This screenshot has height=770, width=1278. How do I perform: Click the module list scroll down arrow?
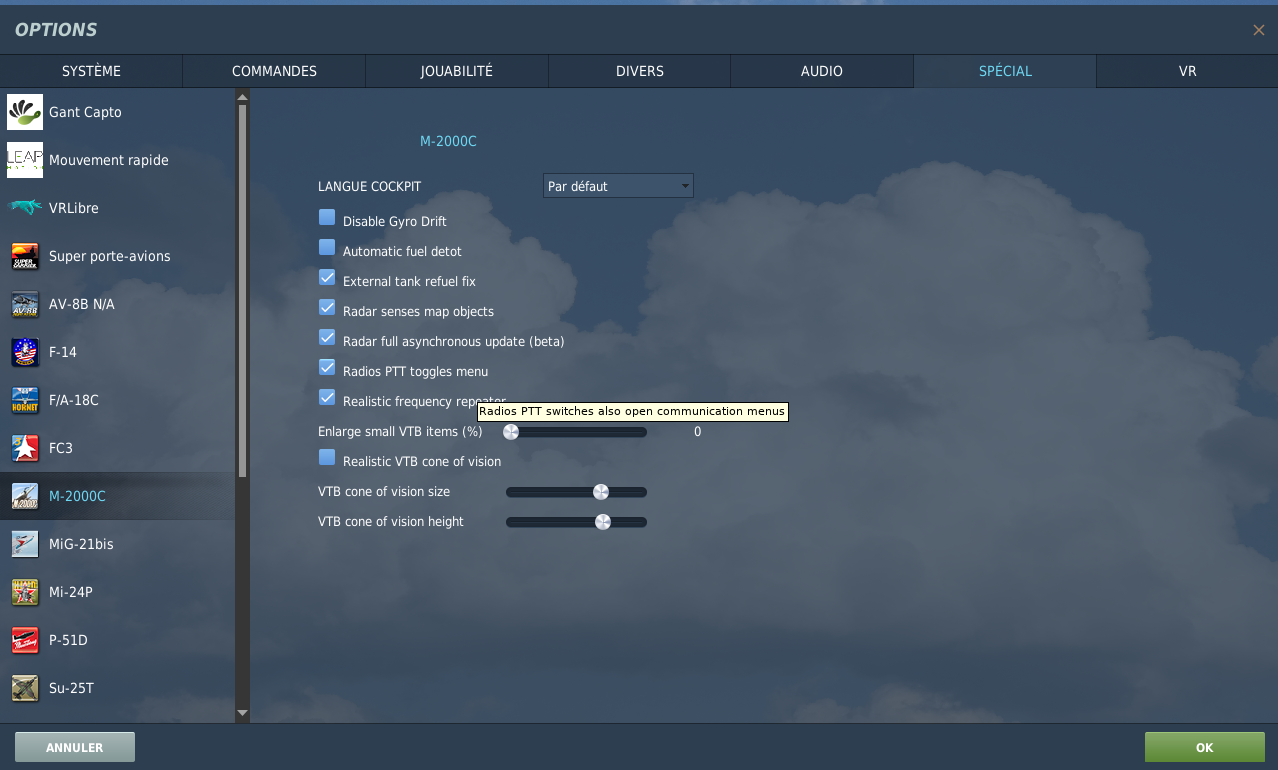[242, 713]
